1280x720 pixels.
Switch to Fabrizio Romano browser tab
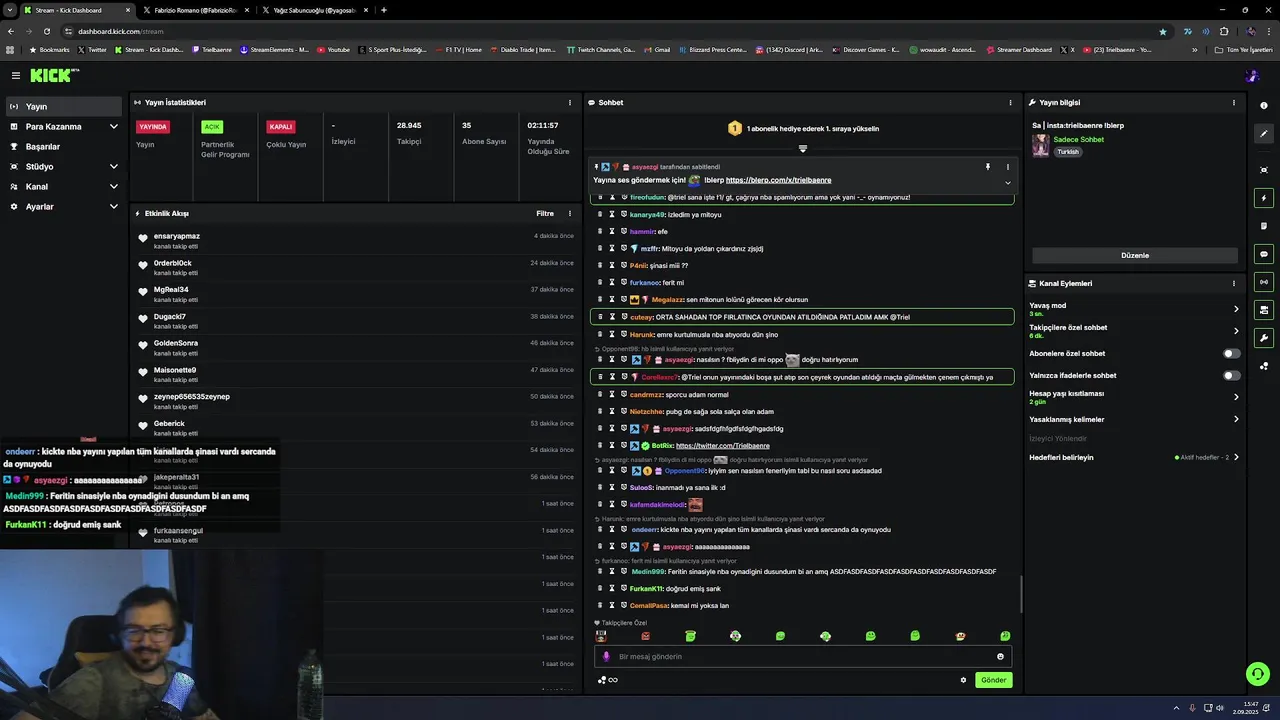(x=195, y=10)
